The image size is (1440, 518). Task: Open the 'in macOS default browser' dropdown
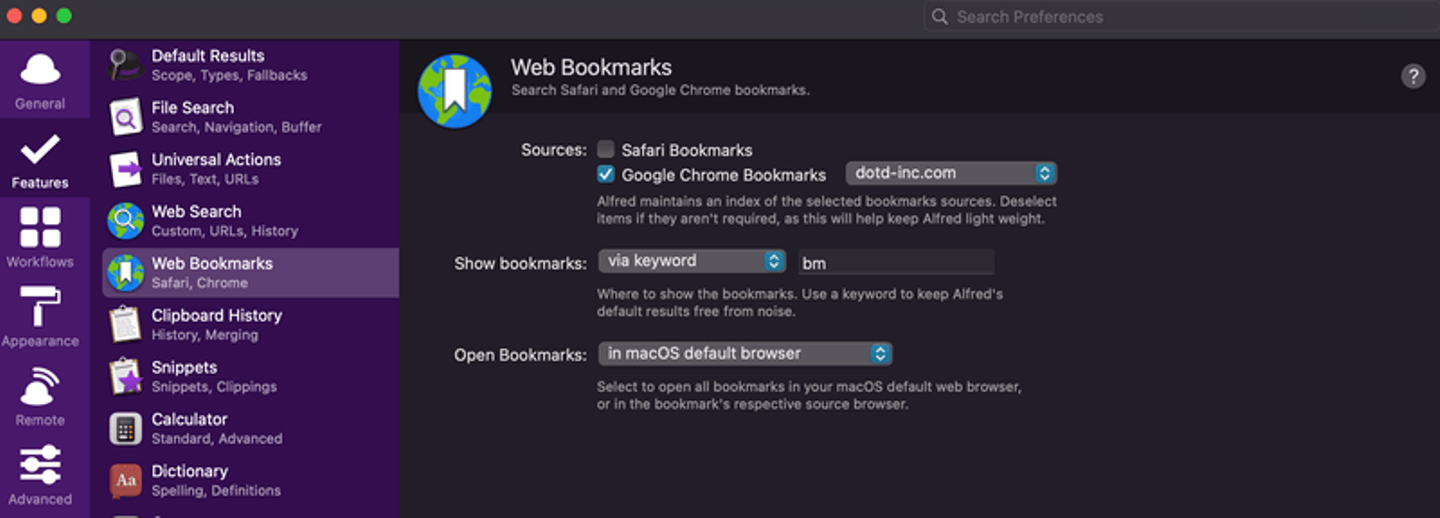tap(744, 353)
